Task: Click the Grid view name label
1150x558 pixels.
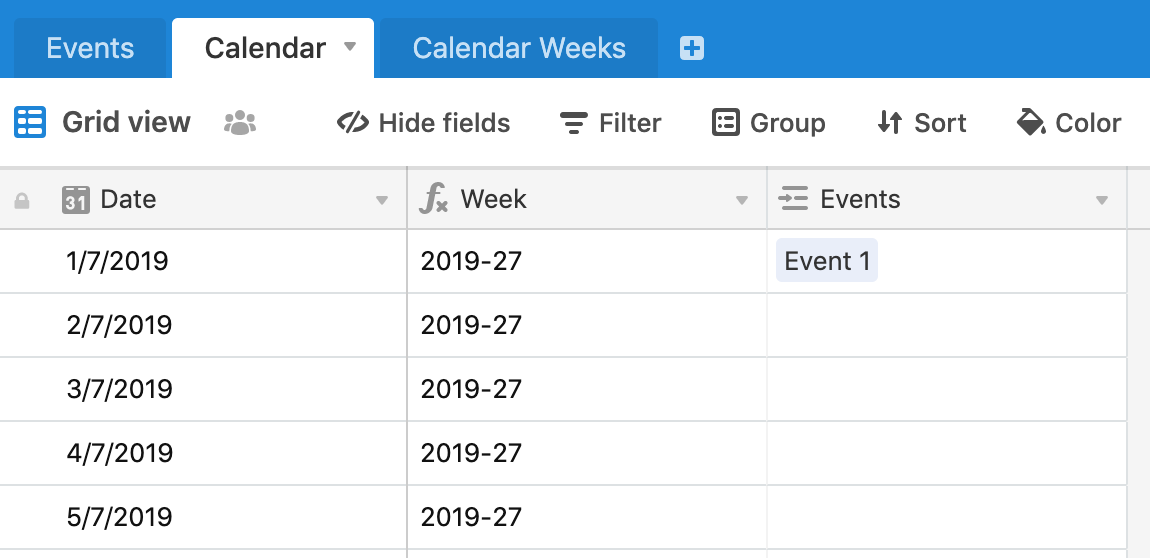Action: 126,122
